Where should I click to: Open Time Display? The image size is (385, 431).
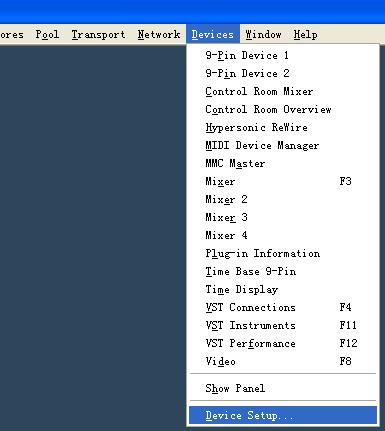pos(283,289)
